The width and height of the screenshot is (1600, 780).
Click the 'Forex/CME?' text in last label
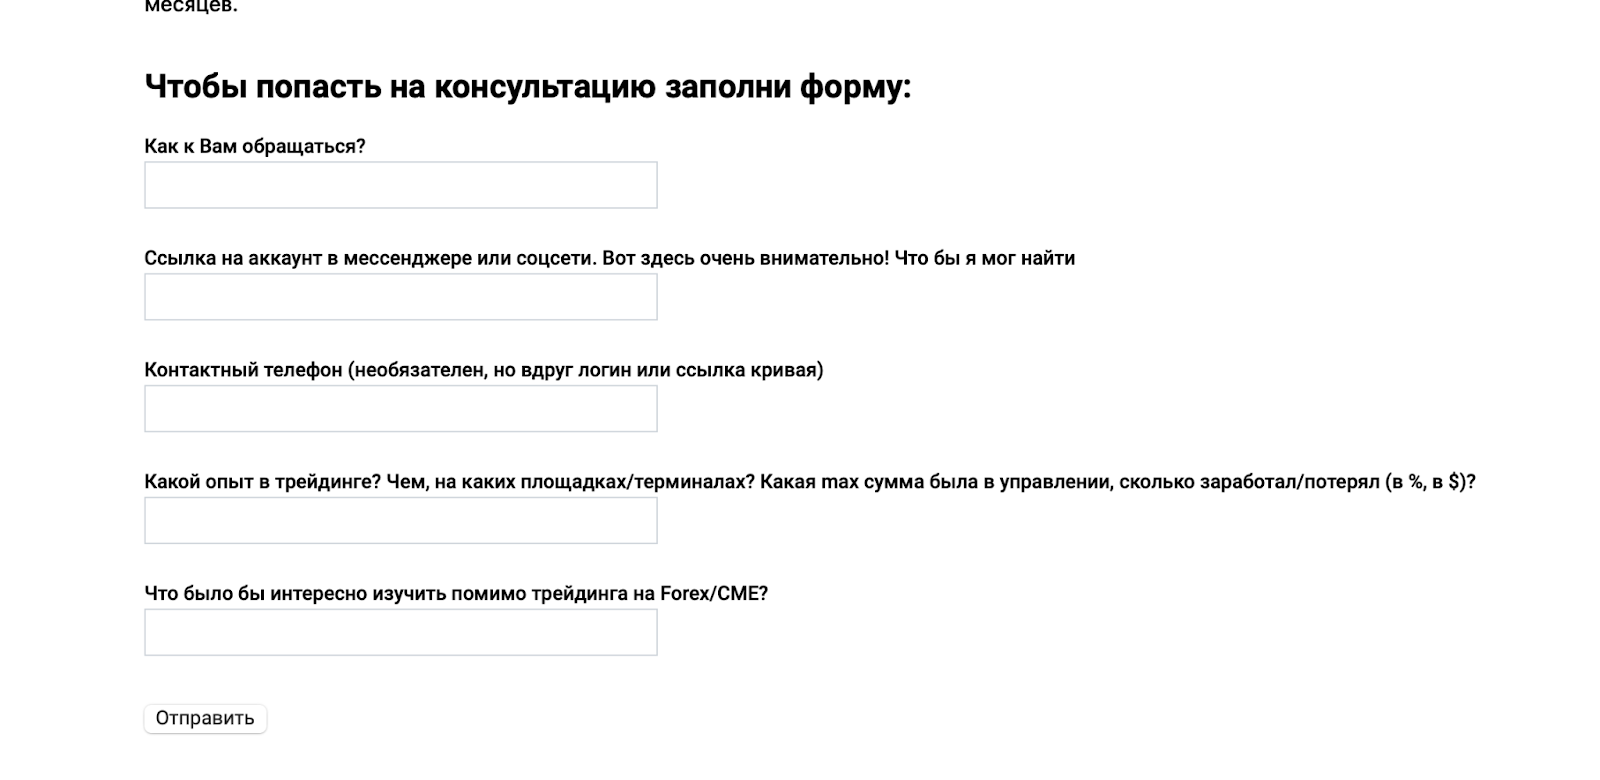(714, 594)
